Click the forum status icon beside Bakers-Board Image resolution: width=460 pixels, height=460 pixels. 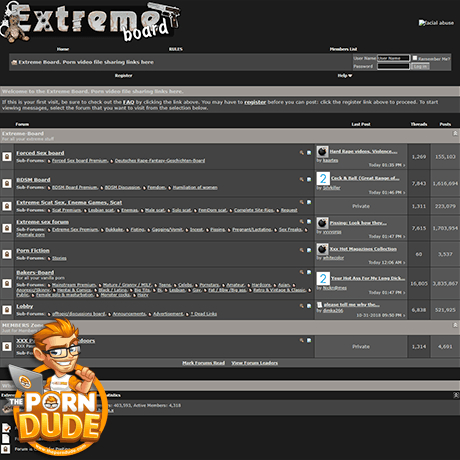7,283
